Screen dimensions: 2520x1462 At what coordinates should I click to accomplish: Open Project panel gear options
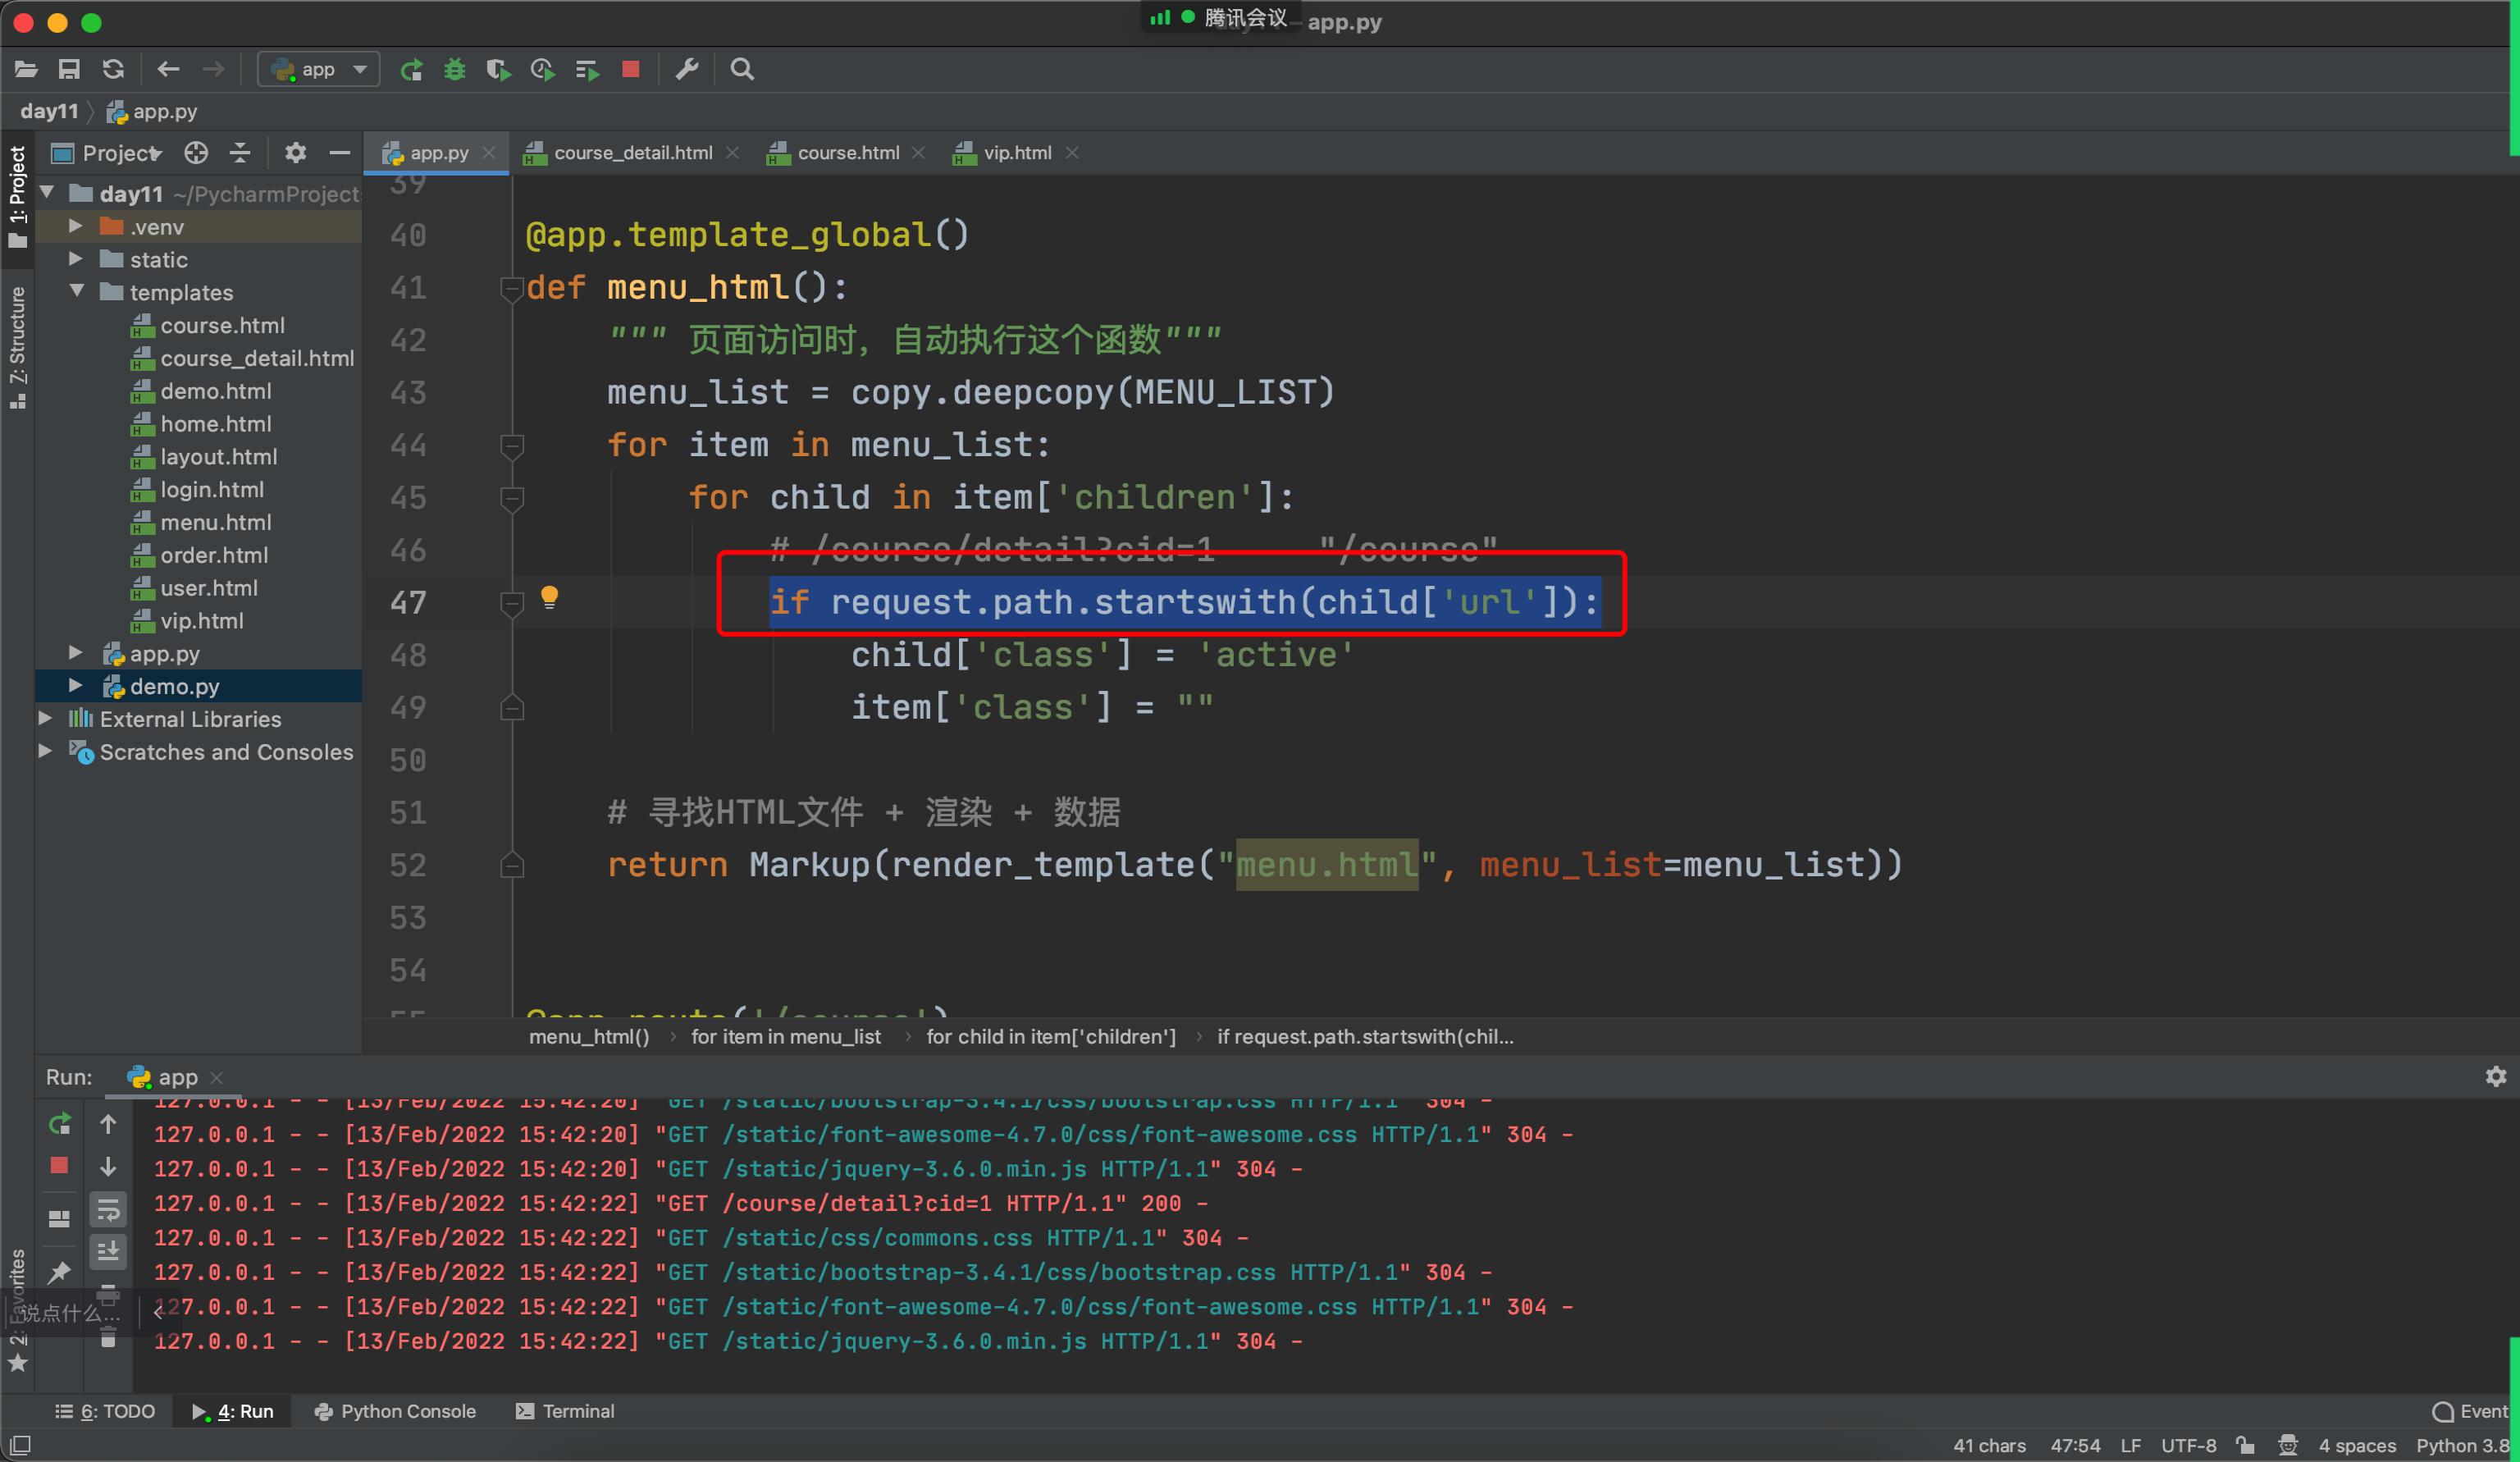(x=295, y=152)
